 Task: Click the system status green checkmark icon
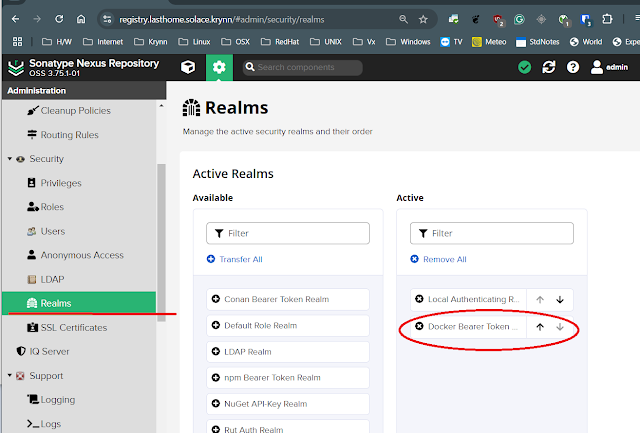point(524,67)
